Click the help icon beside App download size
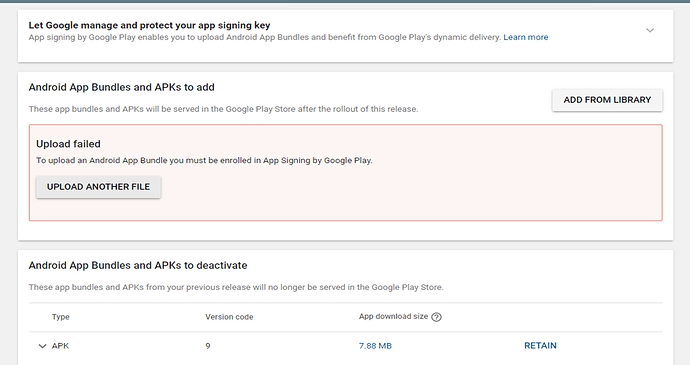Screen dimensions: 690x365 436,317
